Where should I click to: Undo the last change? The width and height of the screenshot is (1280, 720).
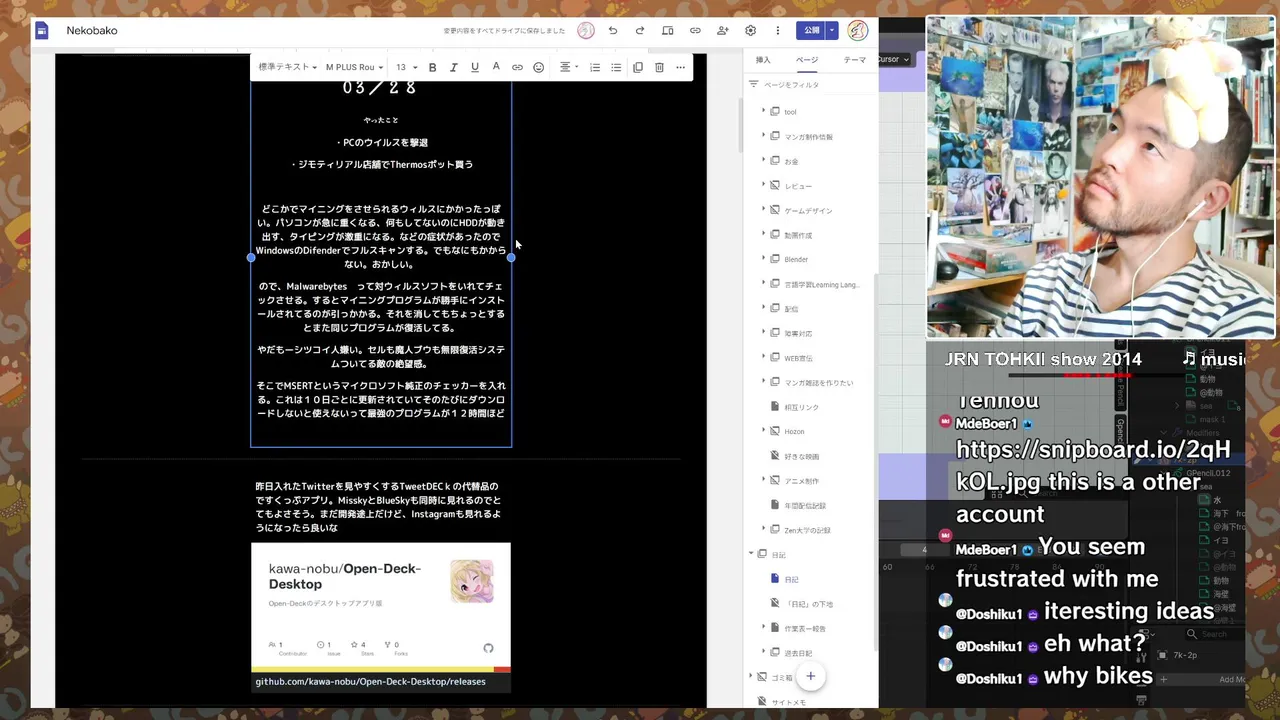613,30
